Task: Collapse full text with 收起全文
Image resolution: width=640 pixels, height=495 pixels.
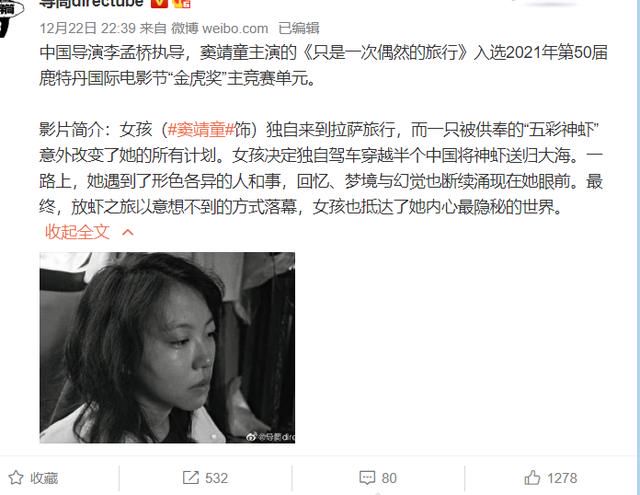Action: (78, 232)
